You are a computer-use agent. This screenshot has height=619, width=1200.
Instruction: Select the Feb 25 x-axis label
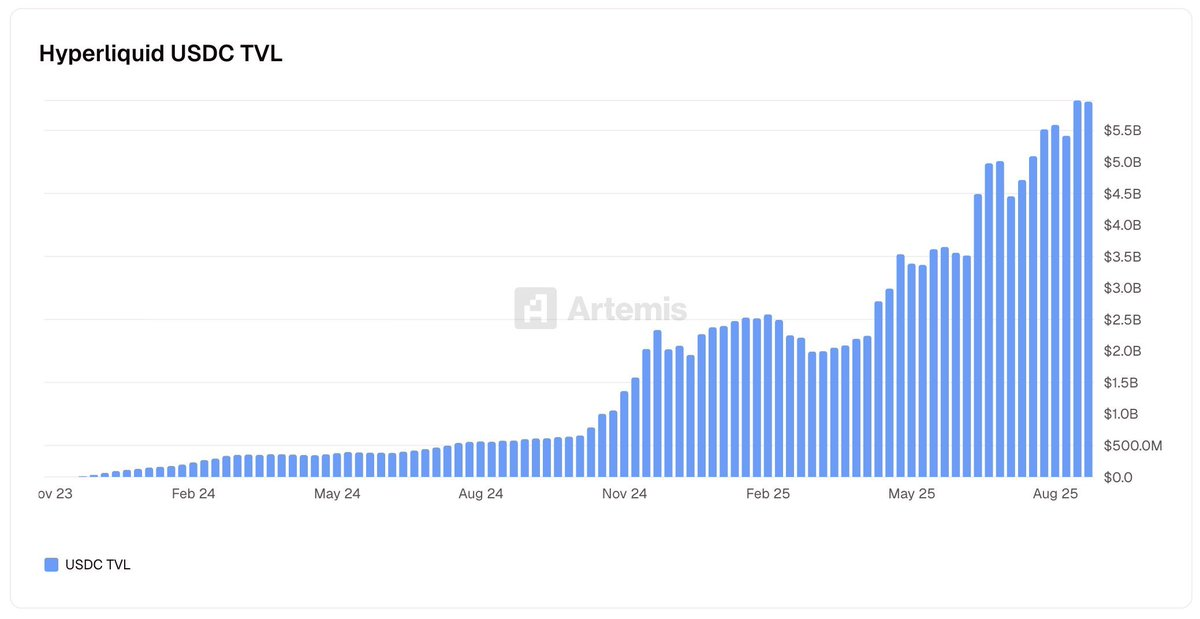(x=769, y=494)
